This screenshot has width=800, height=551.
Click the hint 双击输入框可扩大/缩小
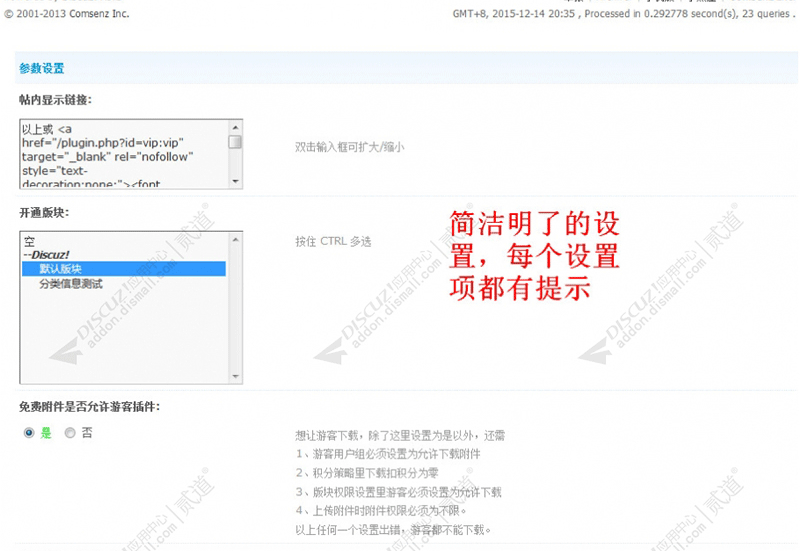[349, 147]
